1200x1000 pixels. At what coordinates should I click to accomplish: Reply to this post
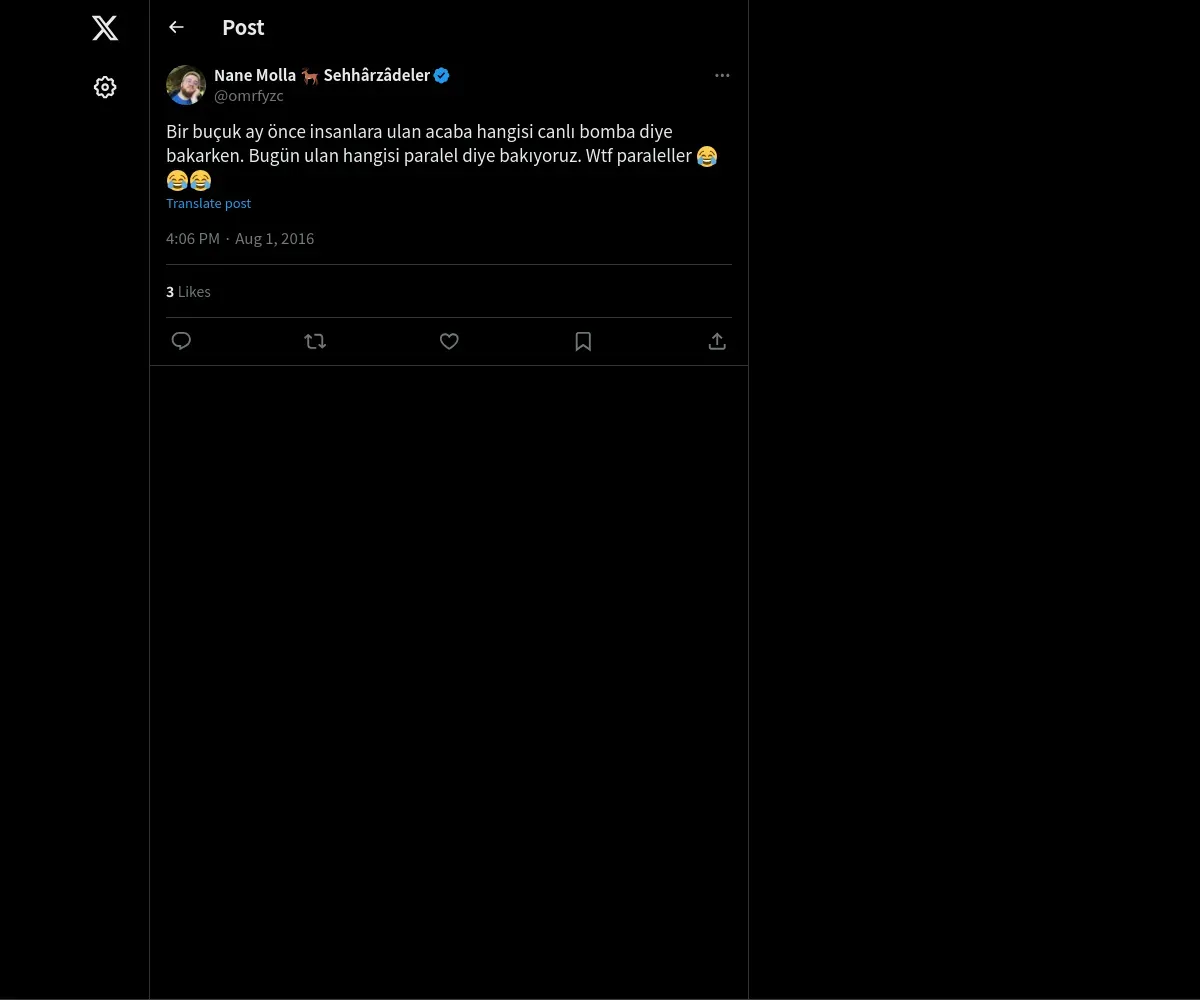181,341
